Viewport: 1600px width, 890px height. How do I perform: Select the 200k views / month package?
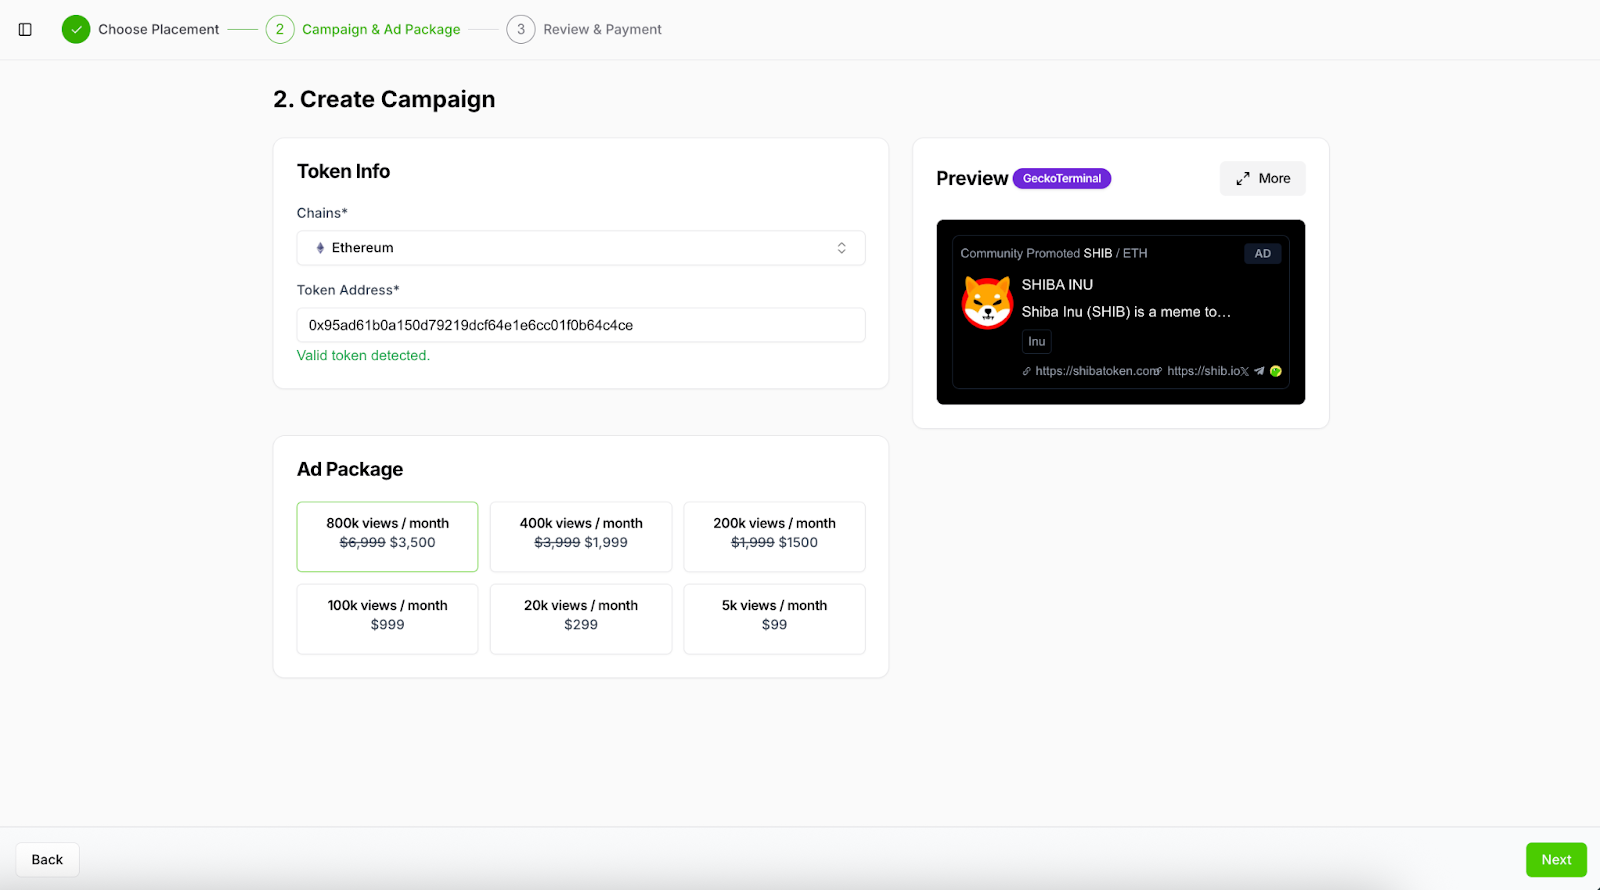pyautogui.click(x=774, y=537)
